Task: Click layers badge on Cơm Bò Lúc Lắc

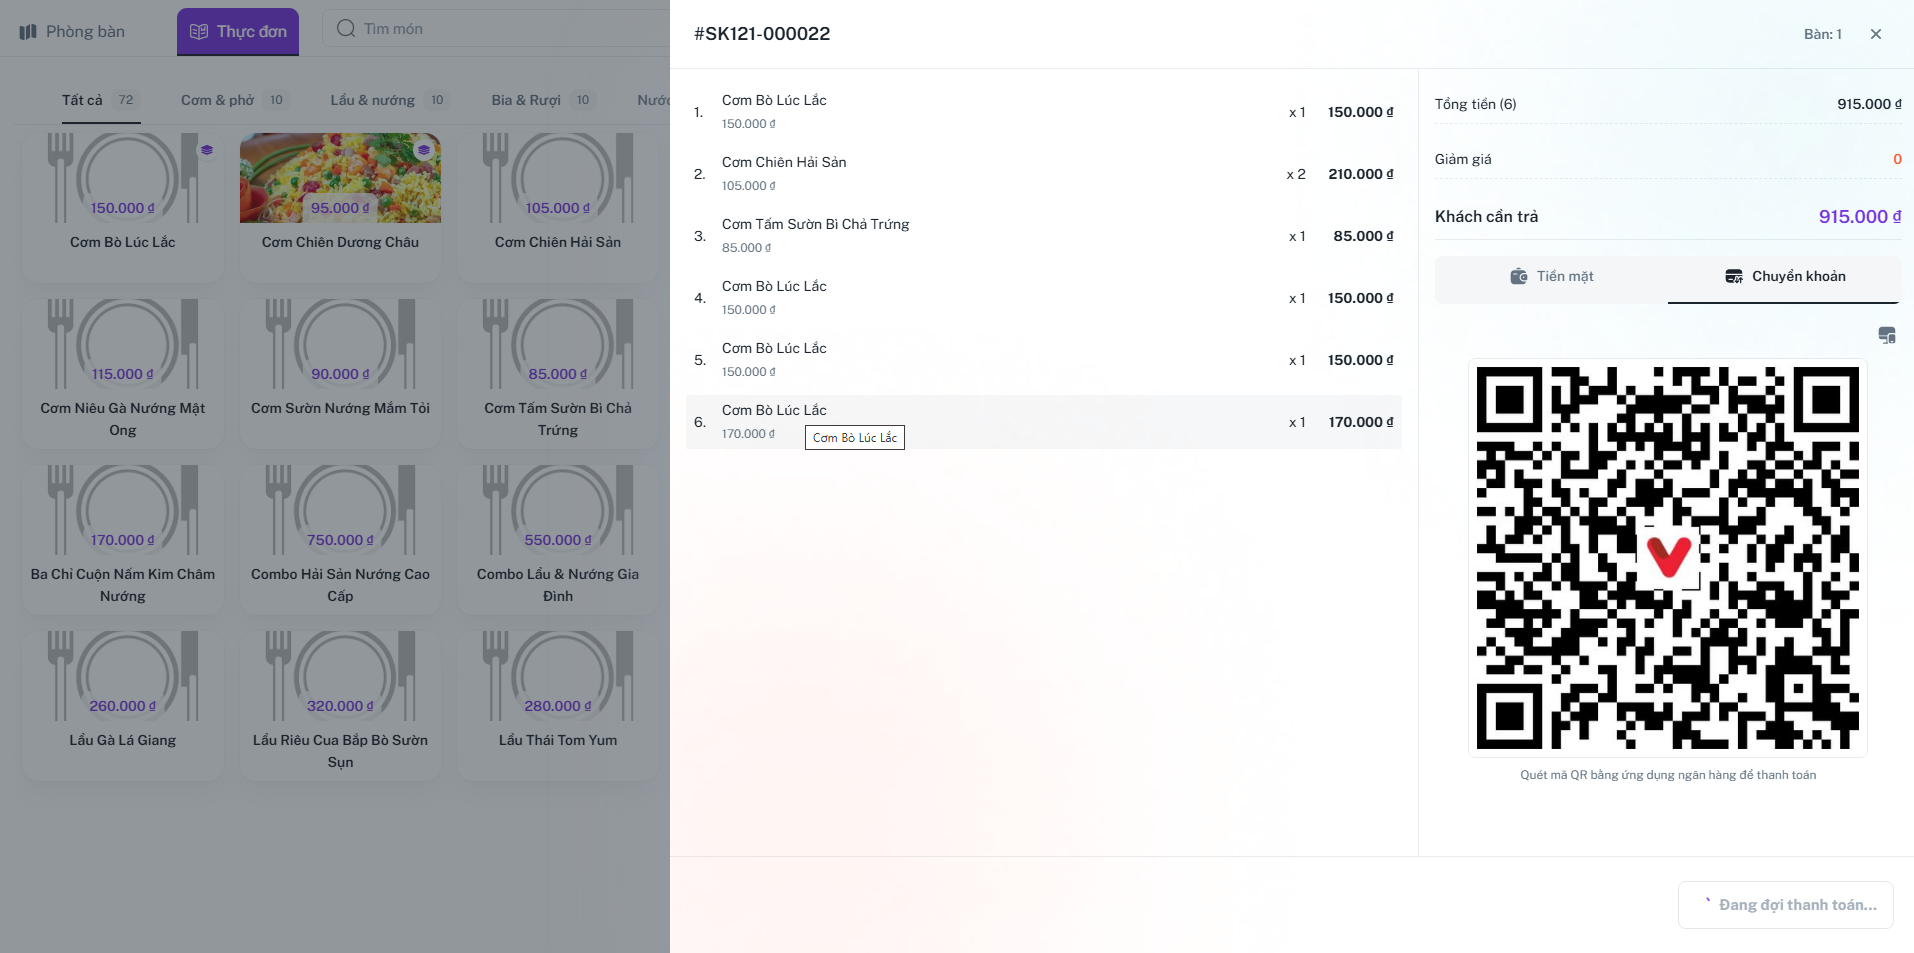Action: (x=206, y=150)
